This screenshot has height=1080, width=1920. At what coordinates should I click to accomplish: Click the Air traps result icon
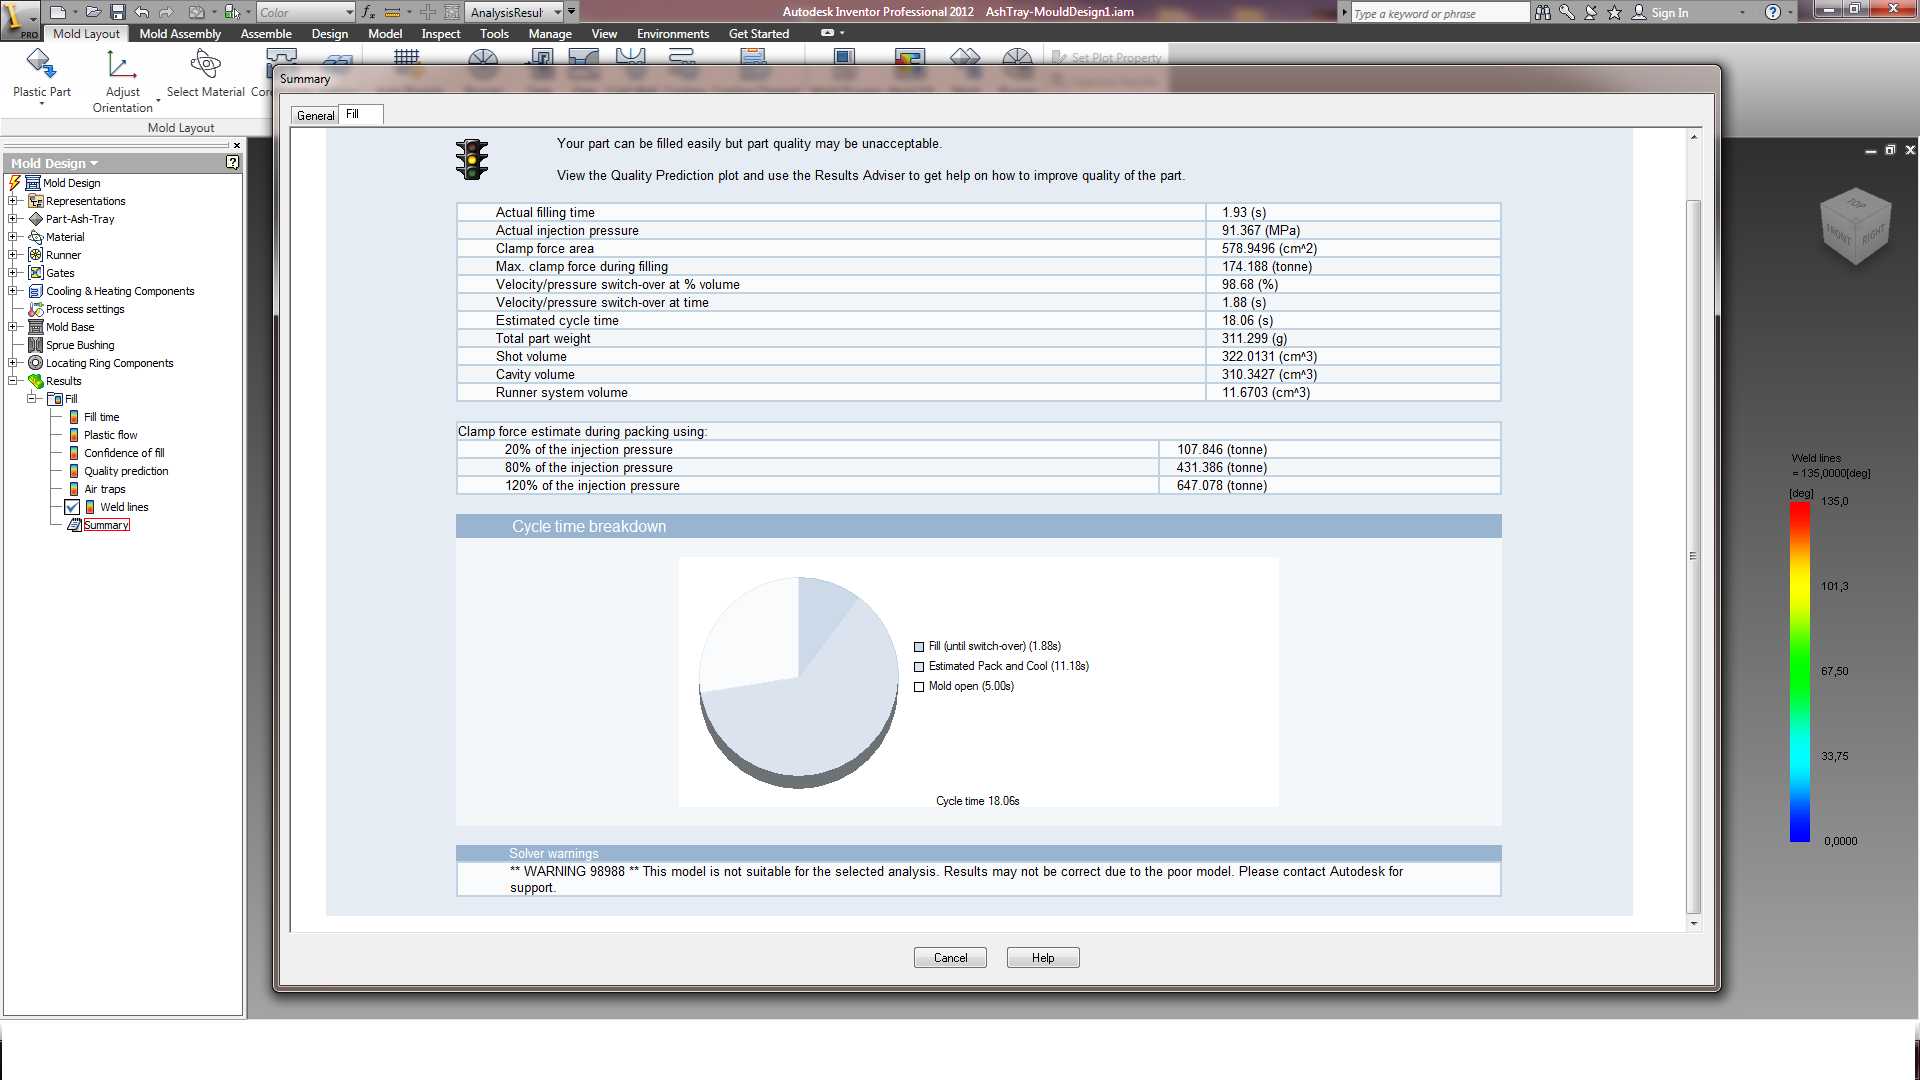[74, 489]
